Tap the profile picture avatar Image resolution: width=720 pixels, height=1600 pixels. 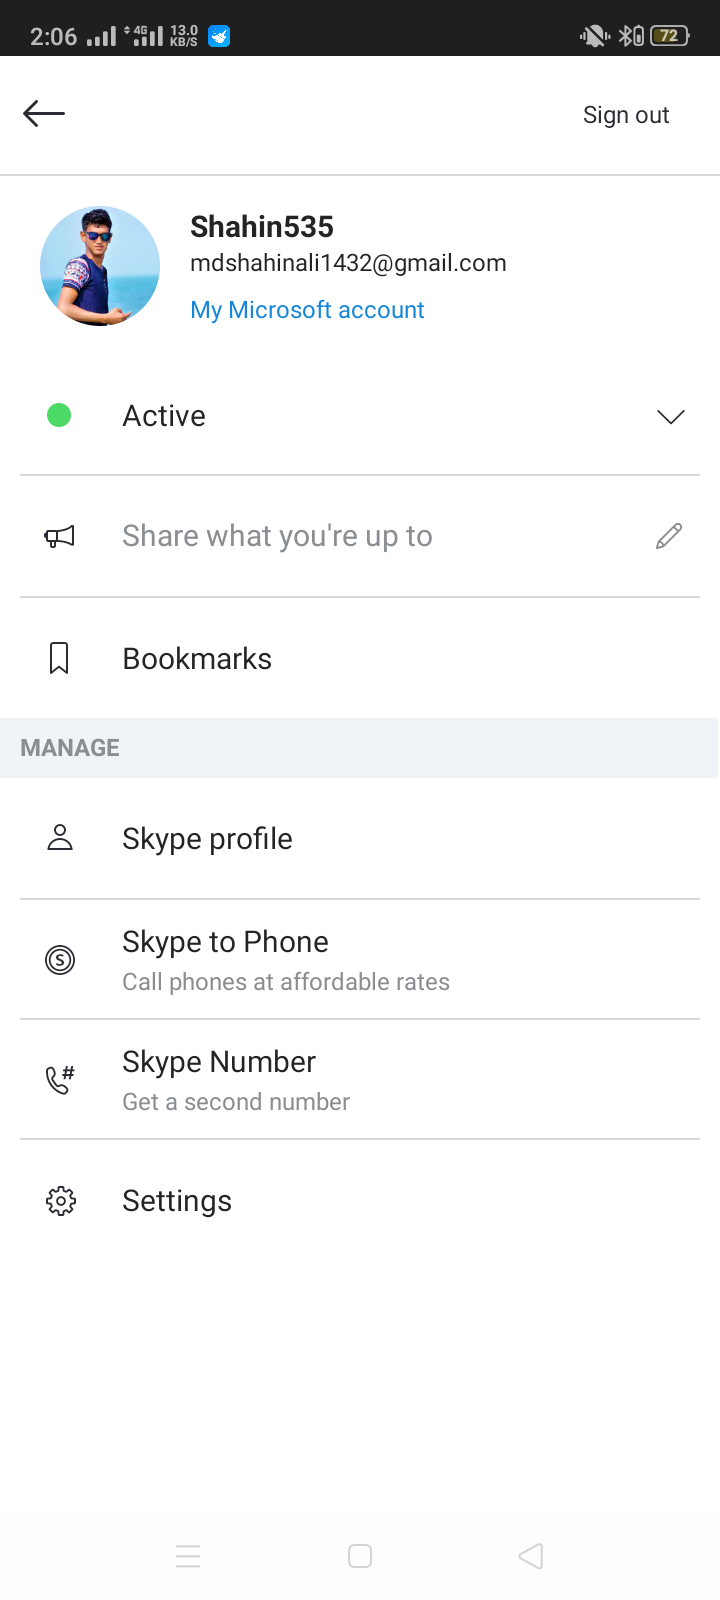(100, 266)
